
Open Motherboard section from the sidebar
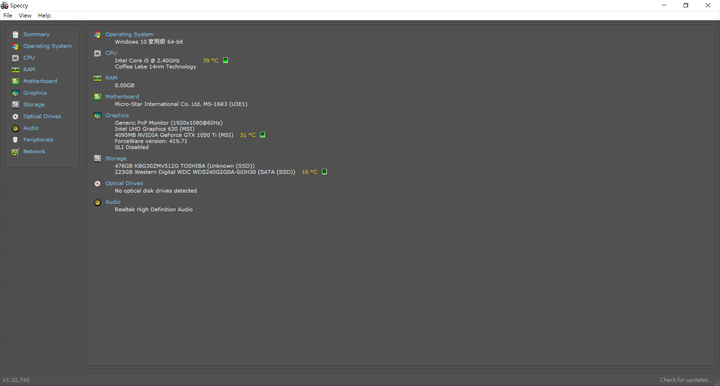(x=40, y=81)
